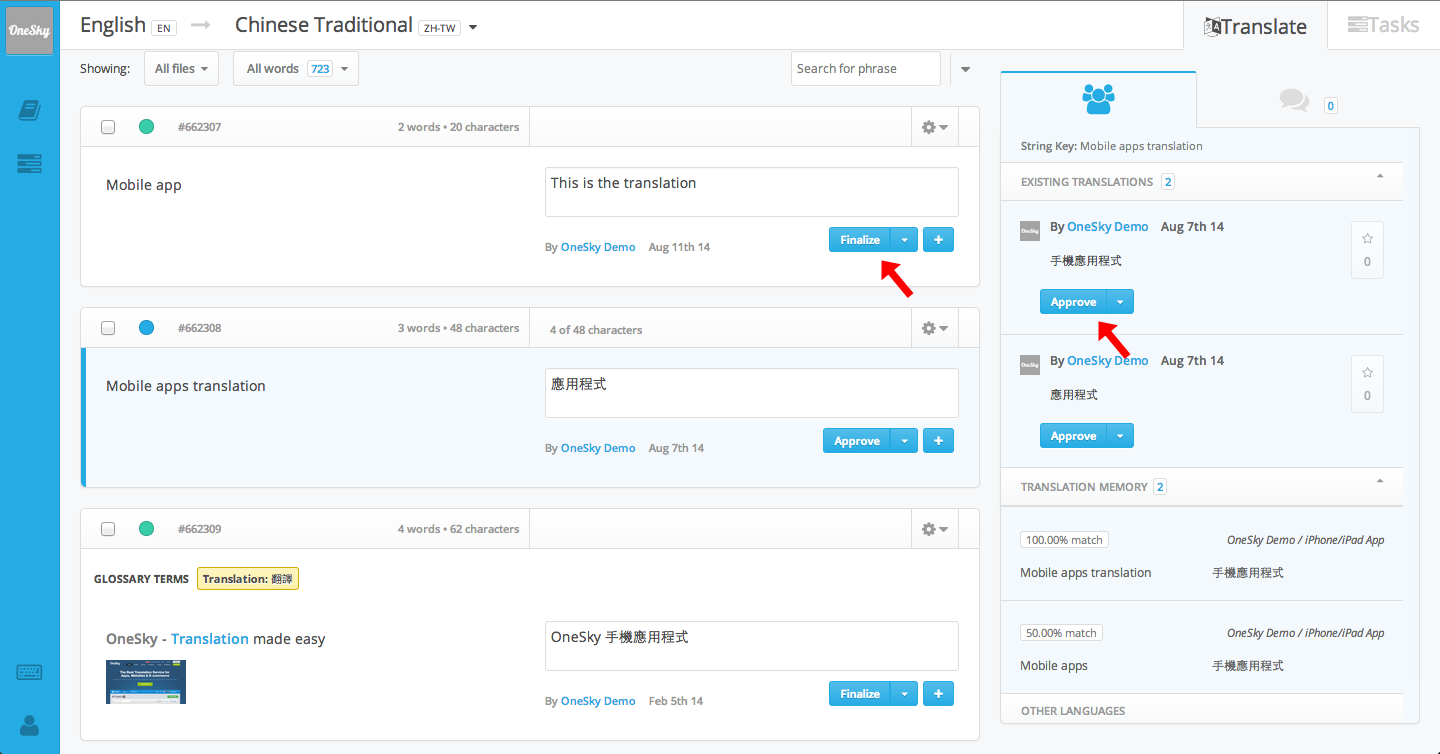Select checkbox for string #662308
This screenshot has height=754, width=1440.
tap(108, 328)
